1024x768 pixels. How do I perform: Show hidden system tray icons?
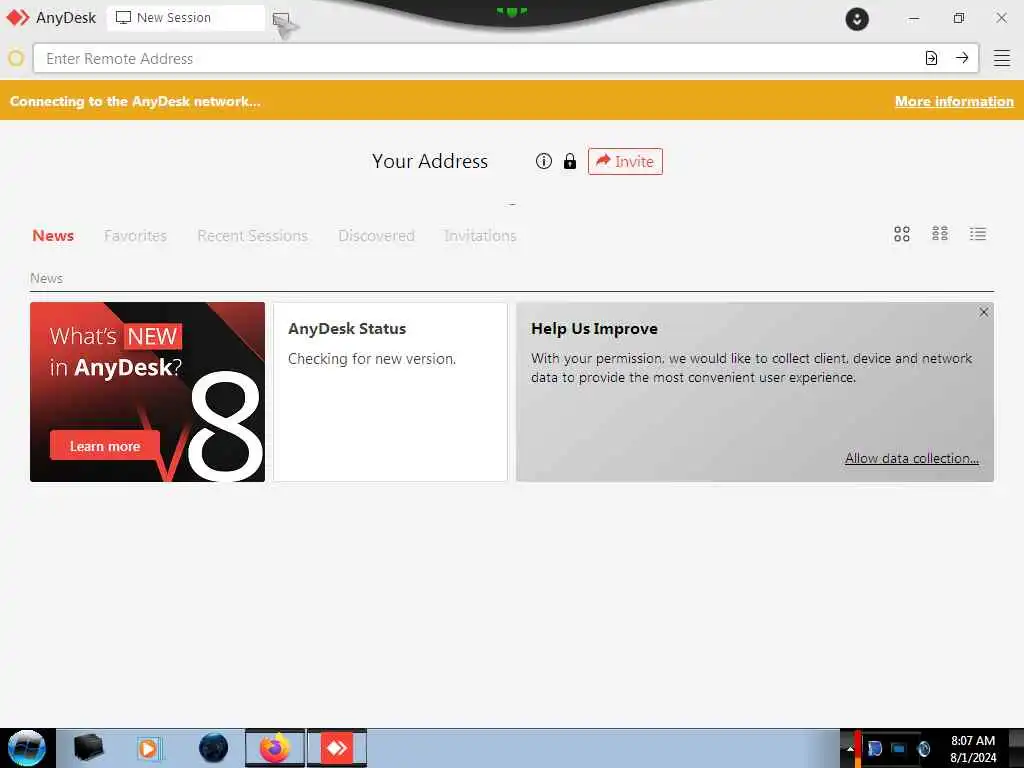pos(850,748)
